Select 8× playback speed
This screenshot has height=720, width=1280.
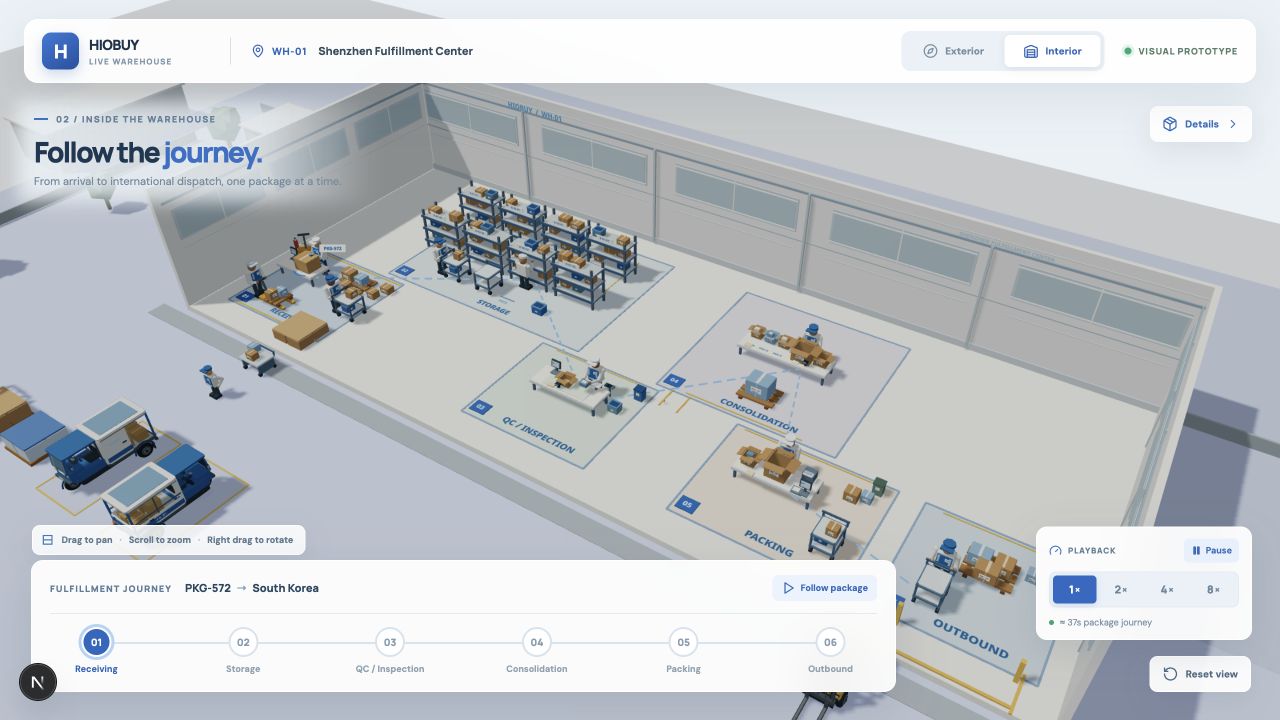[x=1213, y=590]
